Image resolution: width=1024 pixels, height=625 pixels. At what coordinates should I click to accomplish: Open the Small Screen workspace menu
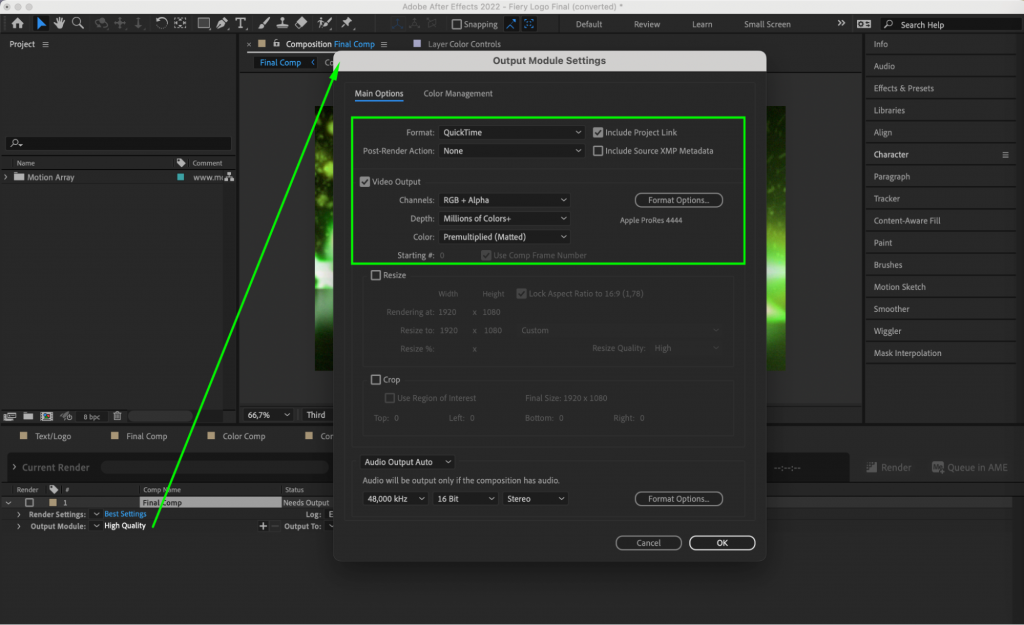point(766,23)
